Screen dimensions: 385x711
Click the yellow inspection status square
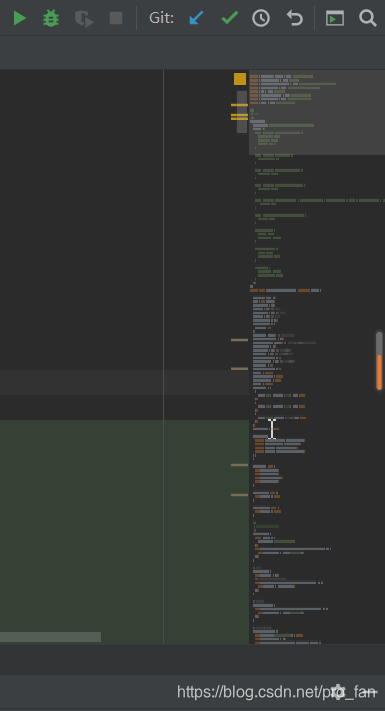point(240,79)
